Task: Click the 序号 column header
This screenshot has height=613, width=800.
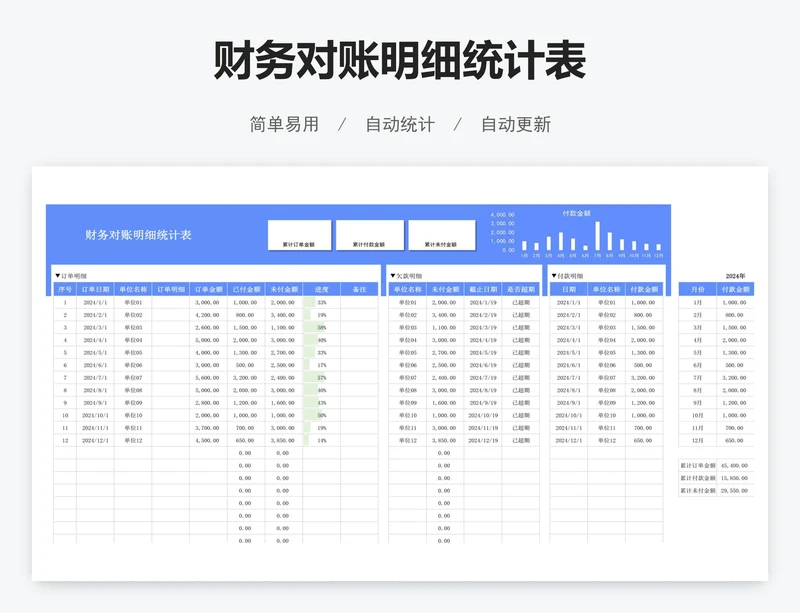Action: coord(65,289)
